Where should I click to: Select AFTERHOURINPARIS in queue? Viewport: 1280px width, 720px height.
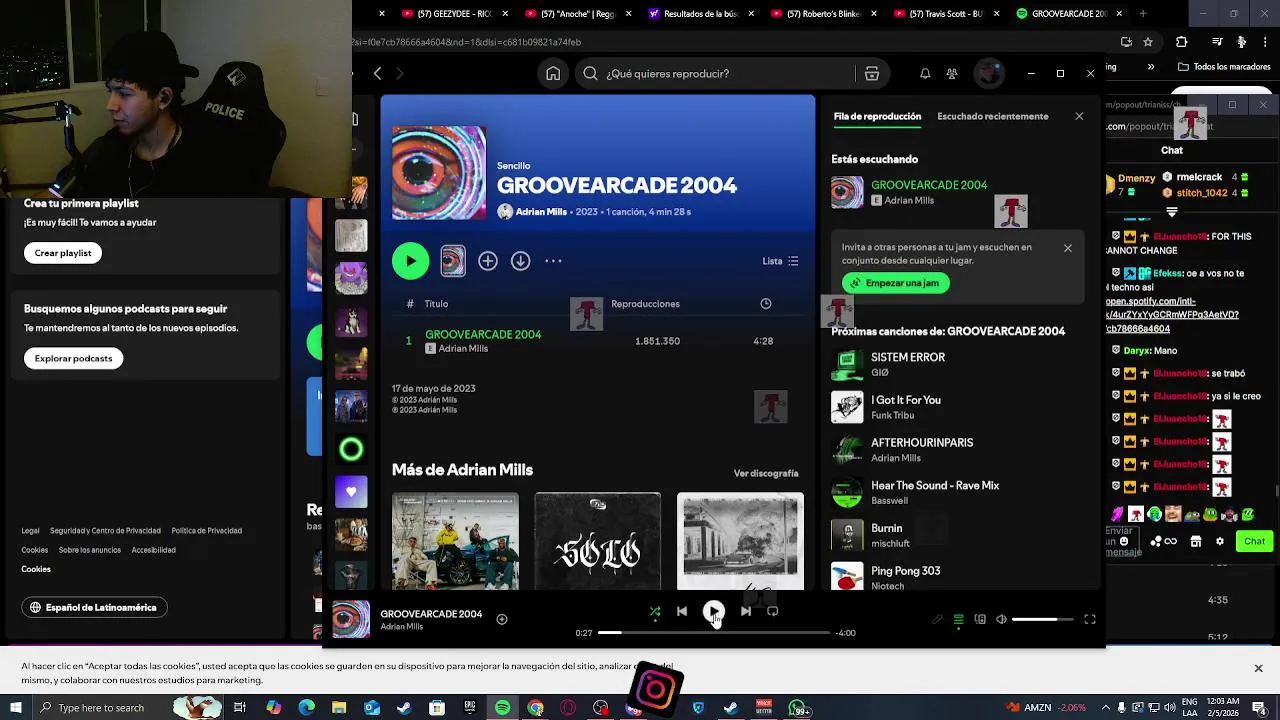pyautogui.click(x=957, y=450)
